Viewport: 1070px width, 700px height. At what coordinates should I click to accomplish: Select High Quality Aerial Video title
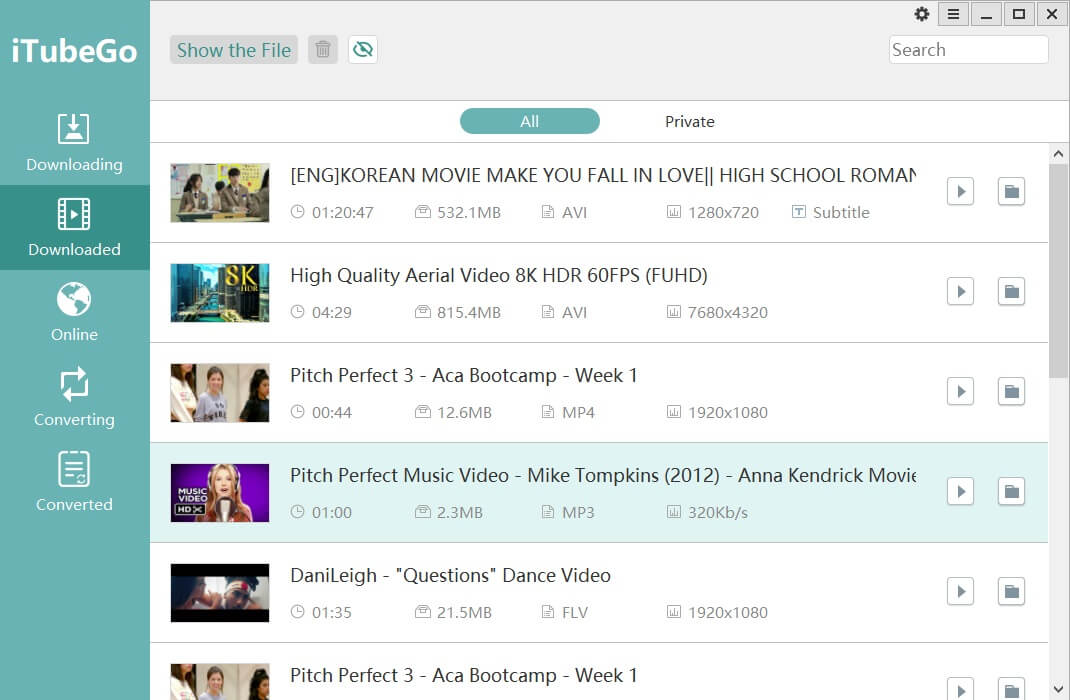(499, 276)
